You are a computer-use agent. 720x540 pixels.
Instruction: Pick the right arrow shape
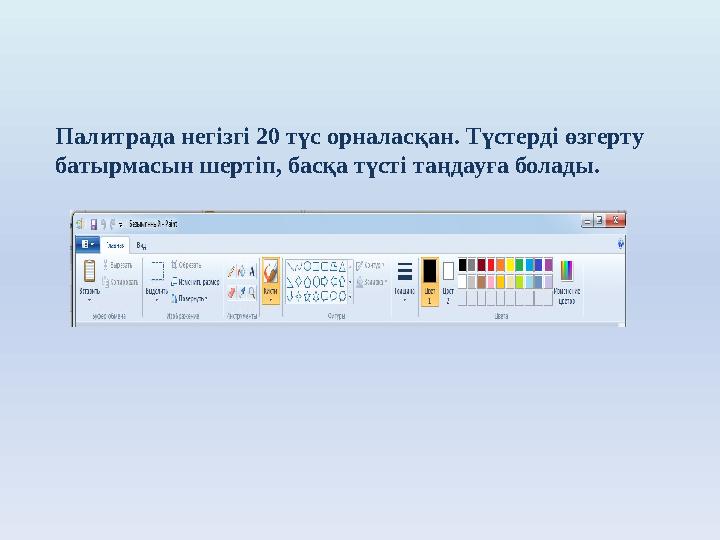[325, 282]
